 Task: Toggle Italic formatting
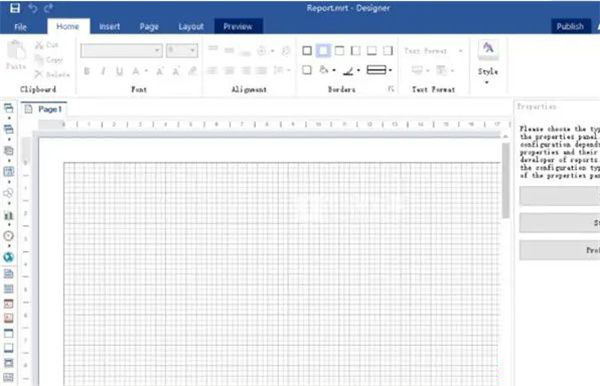(103, 71)
